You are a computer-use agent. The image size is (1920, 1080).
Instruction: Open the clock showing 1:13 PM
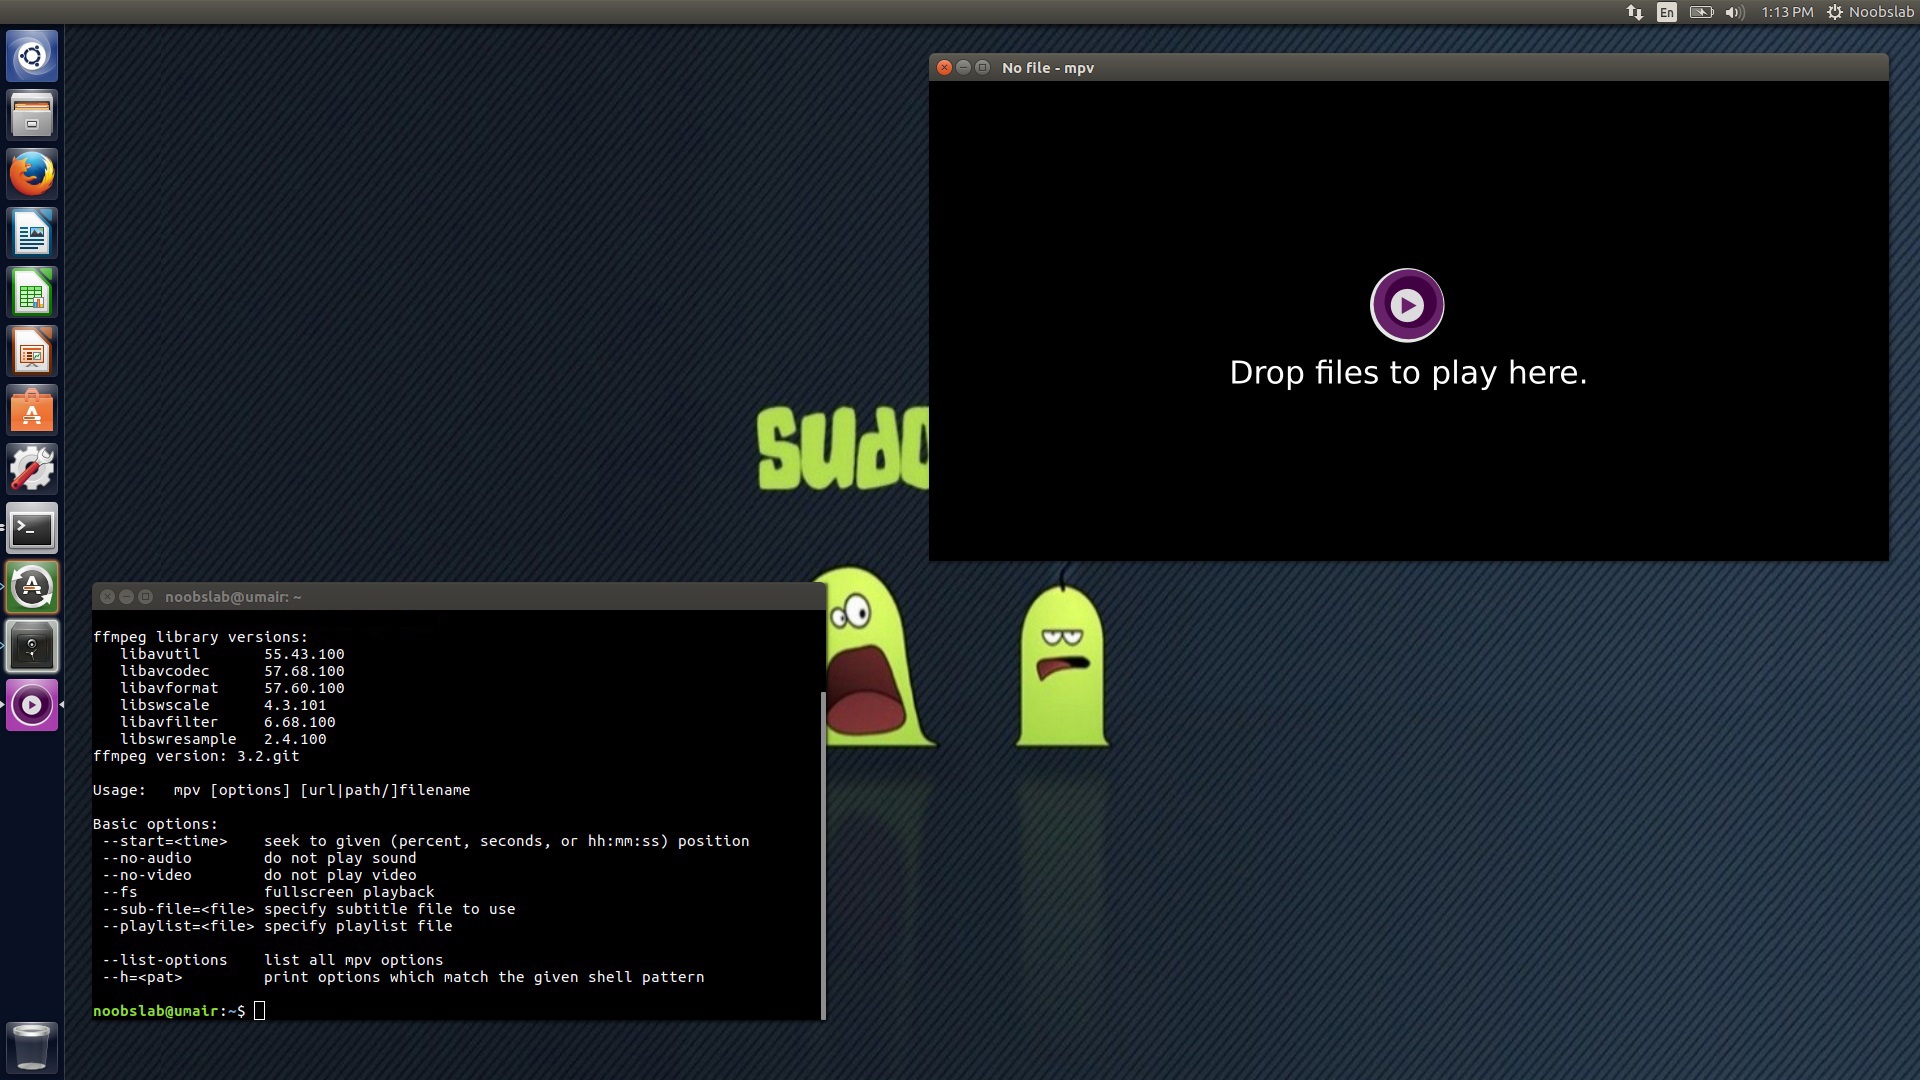coord(1787,12)
